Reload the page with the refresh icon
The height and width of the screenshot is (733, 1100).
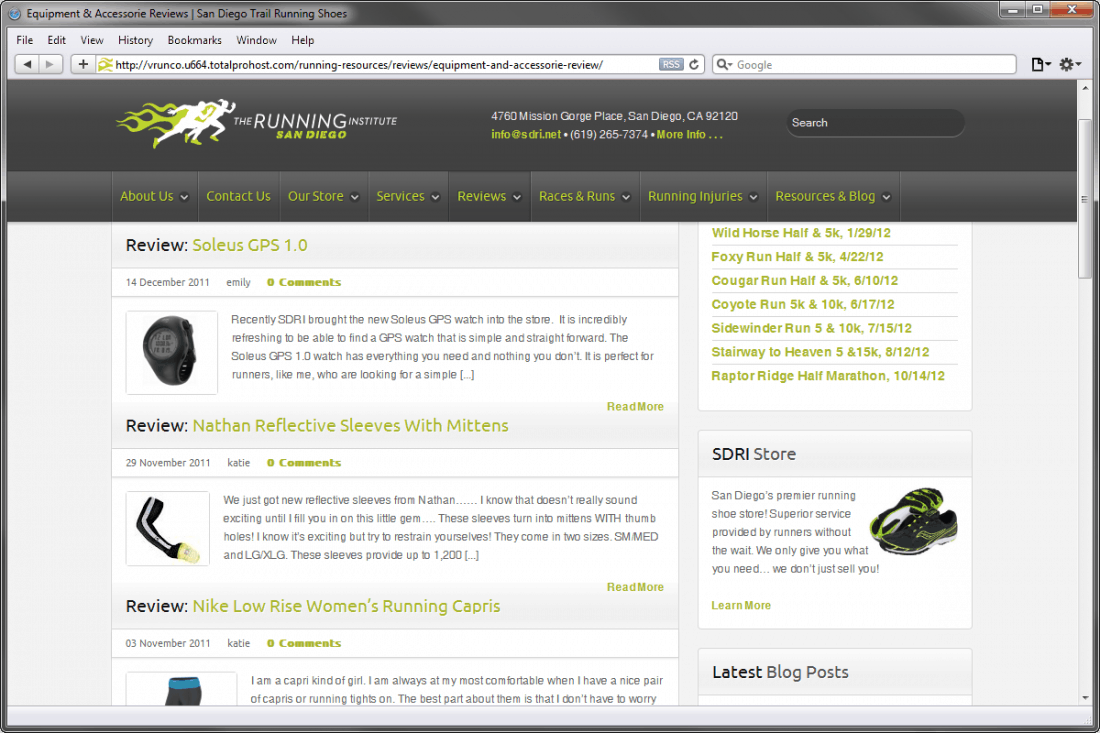click(x=695, y=65)
